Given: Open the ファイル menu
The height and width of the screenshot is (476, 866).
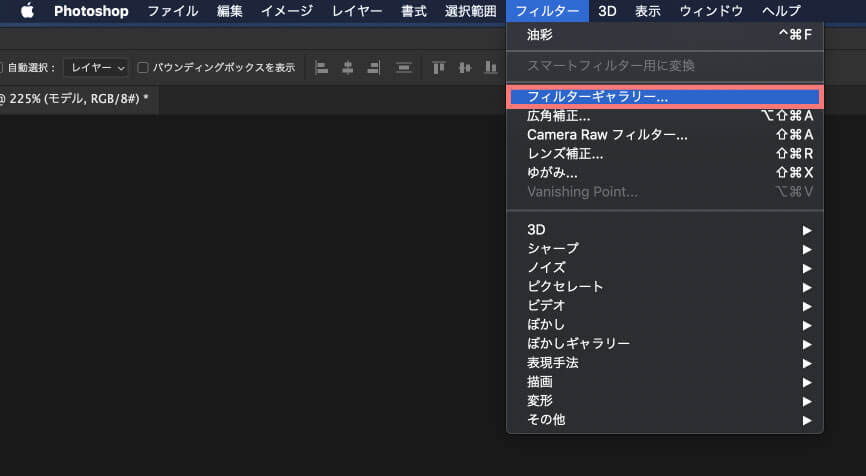Looking at the screenshot, I should point(173,11).
